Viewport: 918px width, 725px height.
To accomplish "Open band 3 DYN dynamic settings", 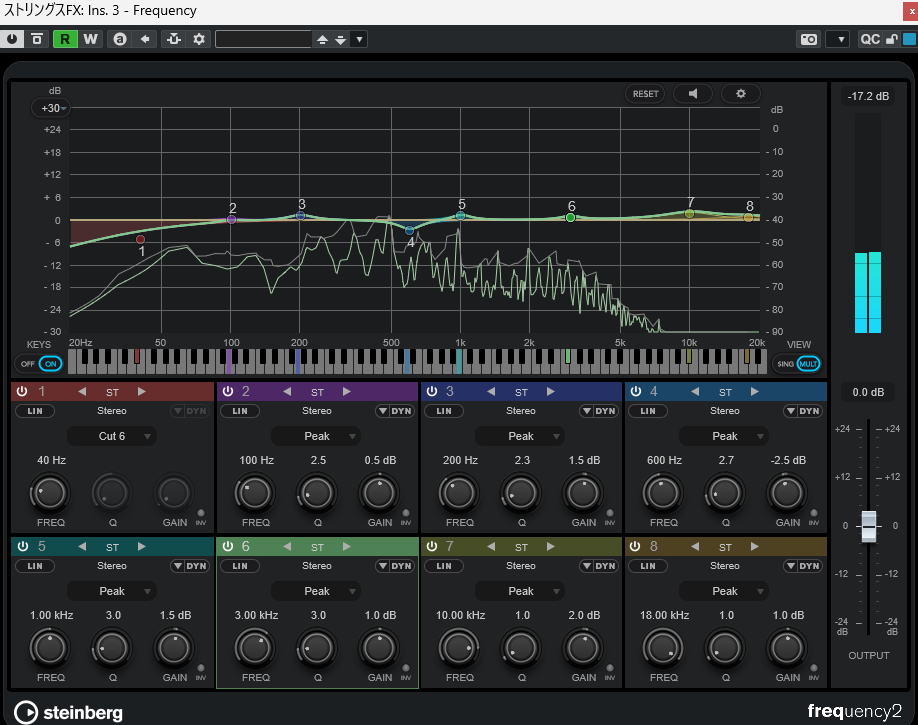I will (598, 411).
